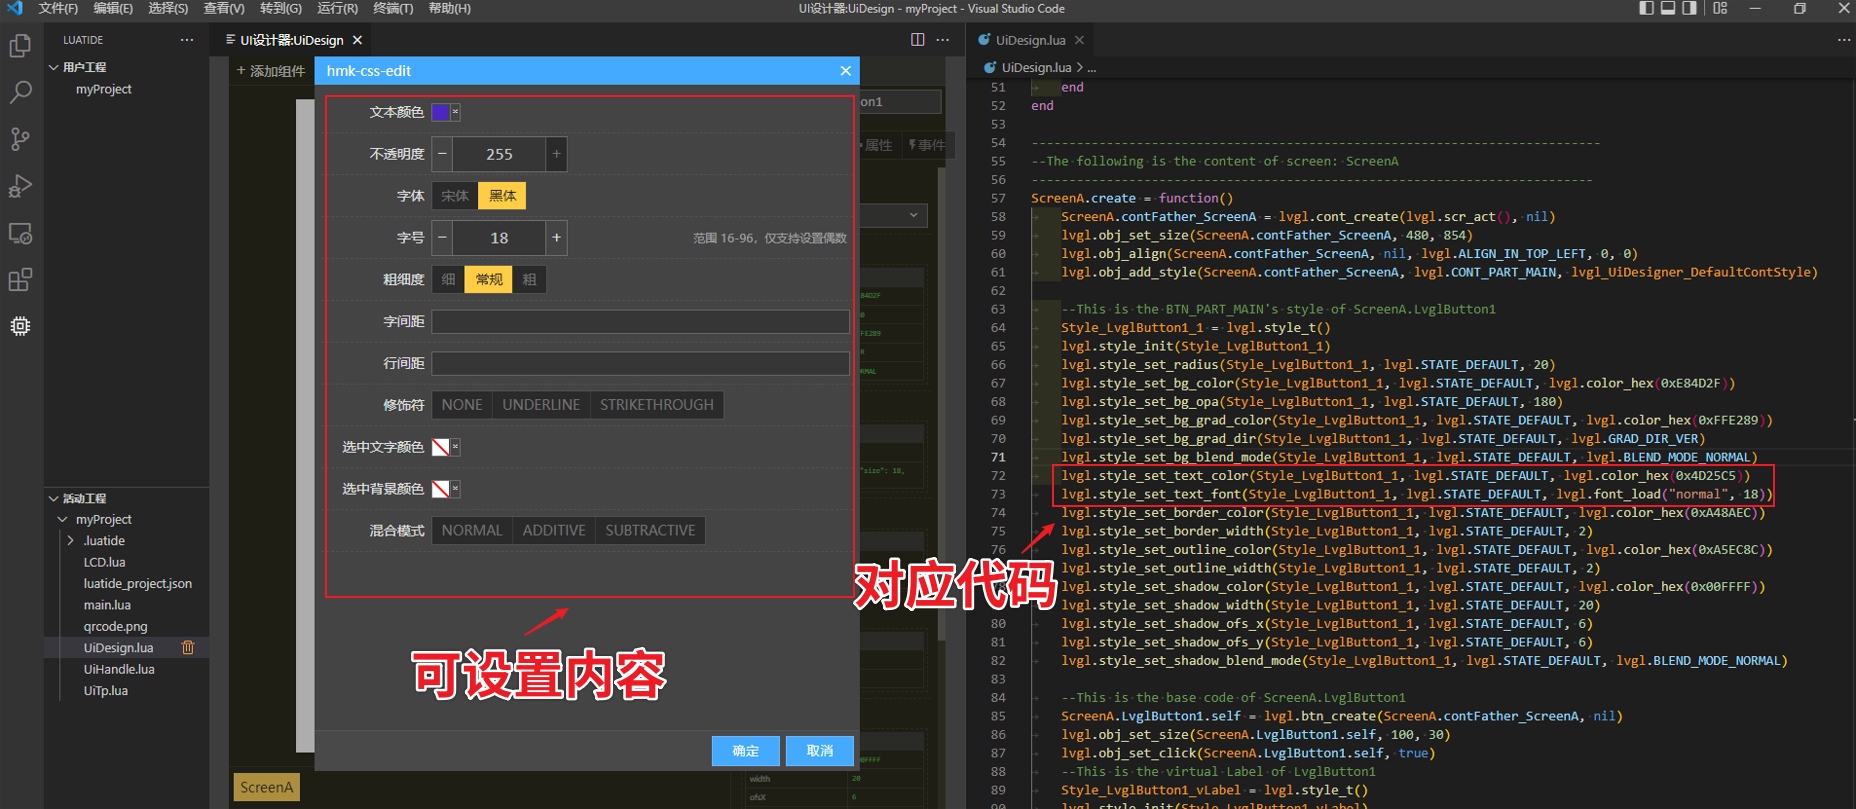Open the 编辑(E) menu

pyautogui.click(x=113, y=8)
